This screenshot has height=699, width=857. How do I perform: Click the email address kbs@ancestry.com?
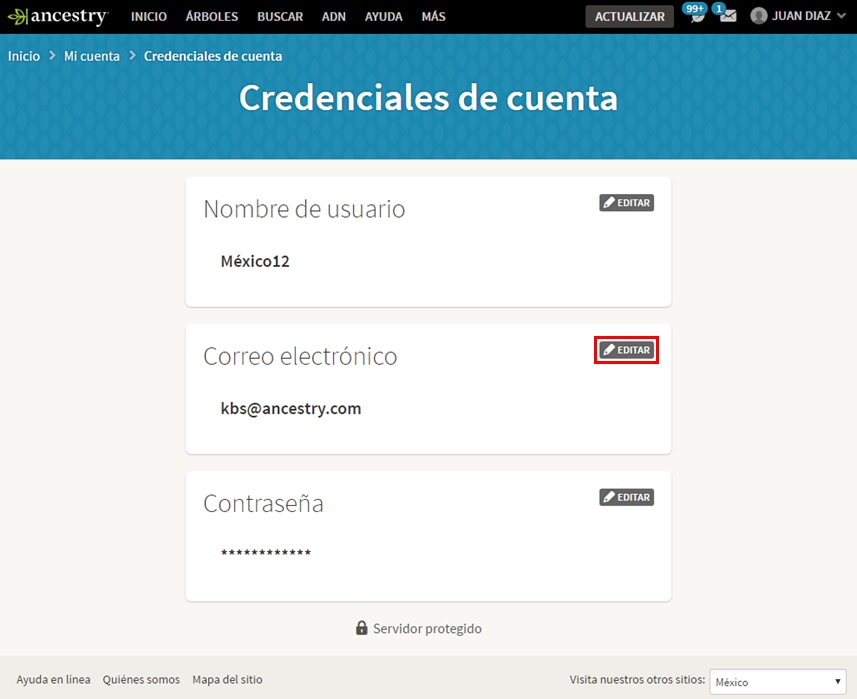click(291, 408)
